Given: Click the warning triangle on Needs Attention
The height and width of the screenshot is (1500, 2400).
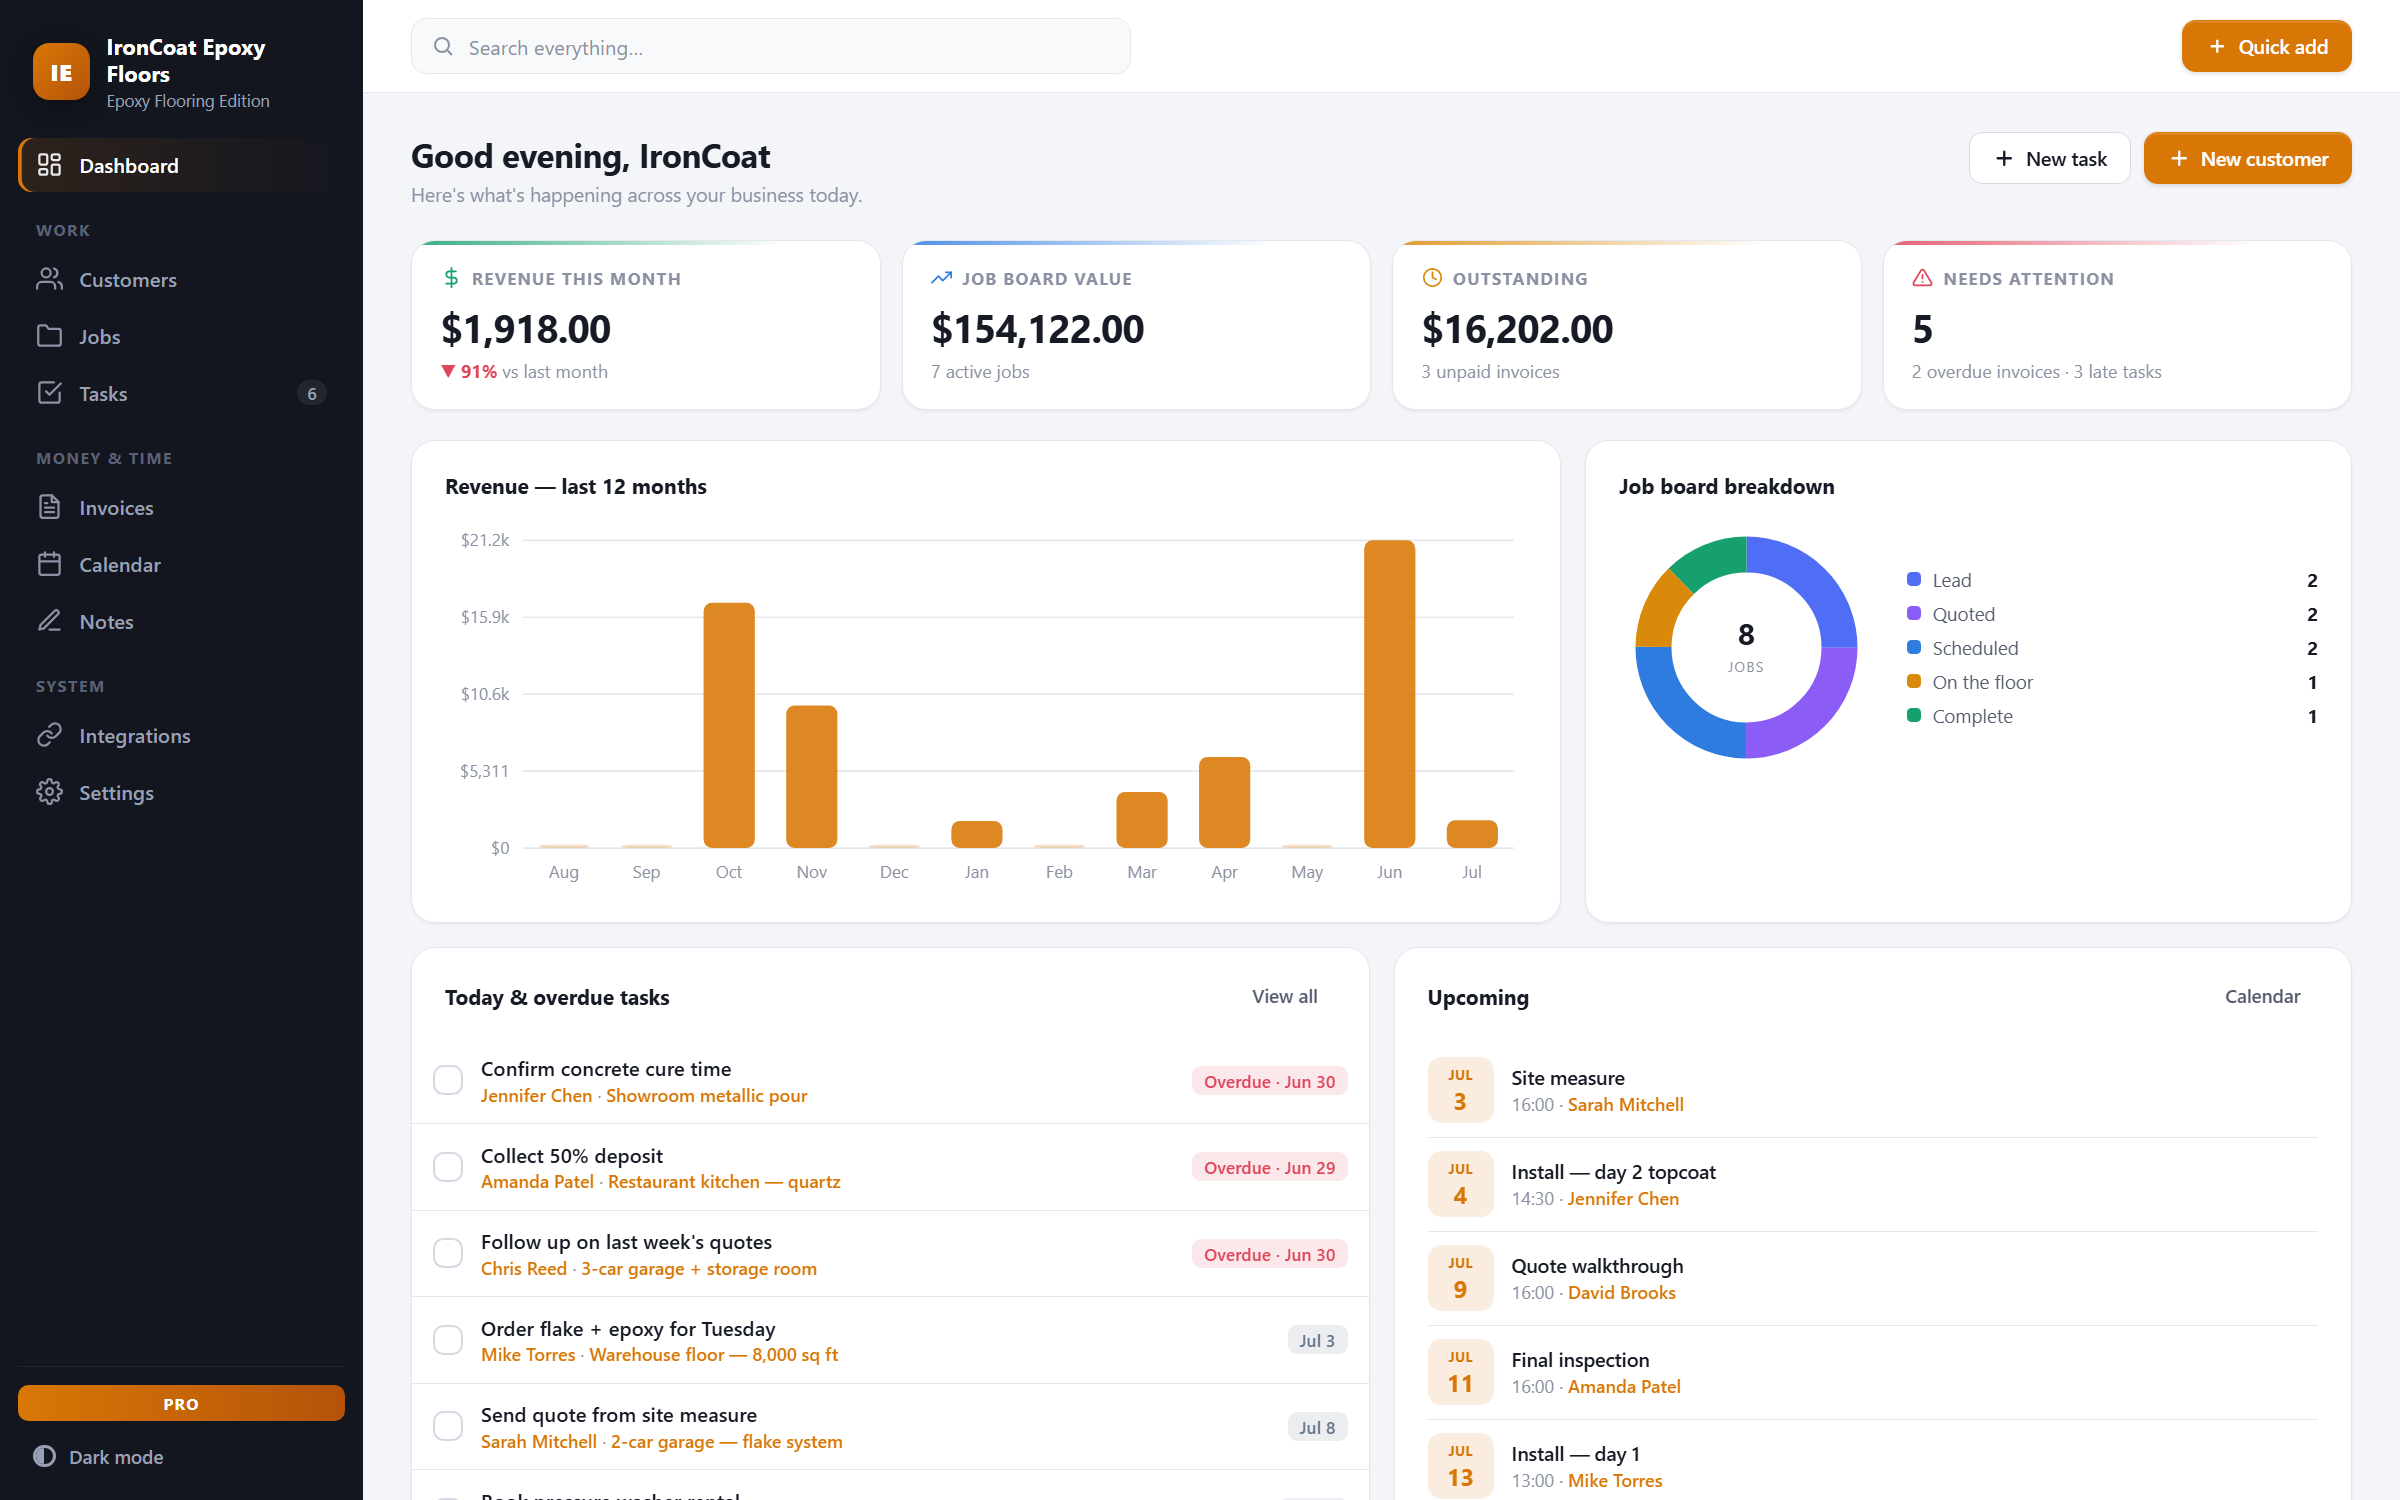Looking at the screenshot, I should [x=1922, y=278].
